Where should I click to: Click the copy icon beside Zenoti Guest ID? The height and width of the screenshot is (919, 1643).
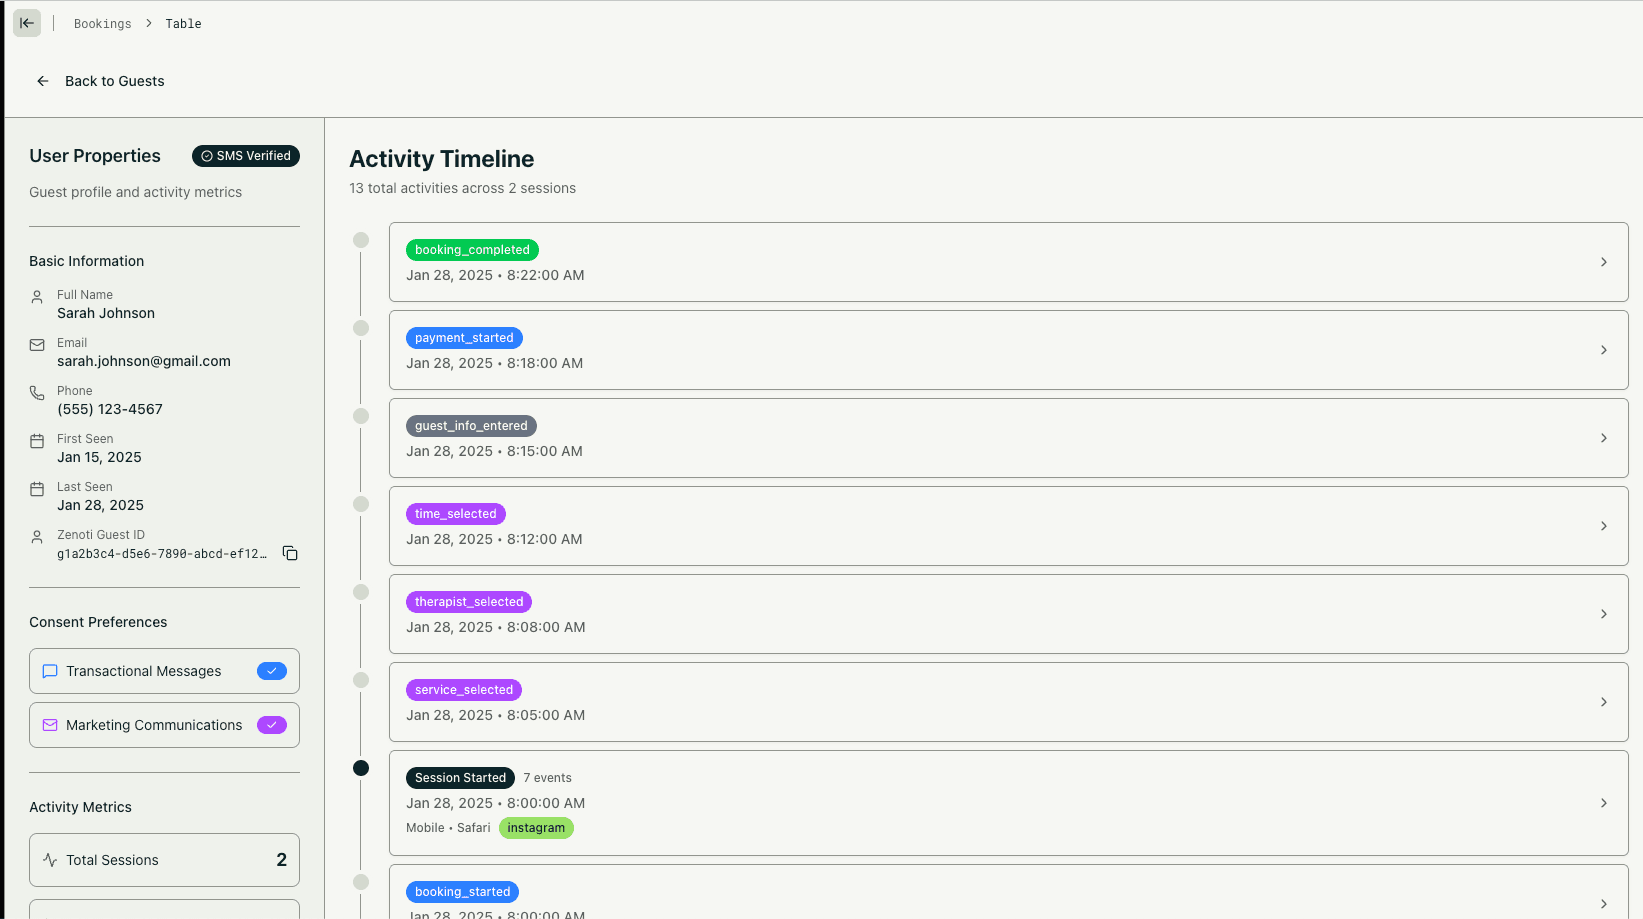(x=289, y=553)
